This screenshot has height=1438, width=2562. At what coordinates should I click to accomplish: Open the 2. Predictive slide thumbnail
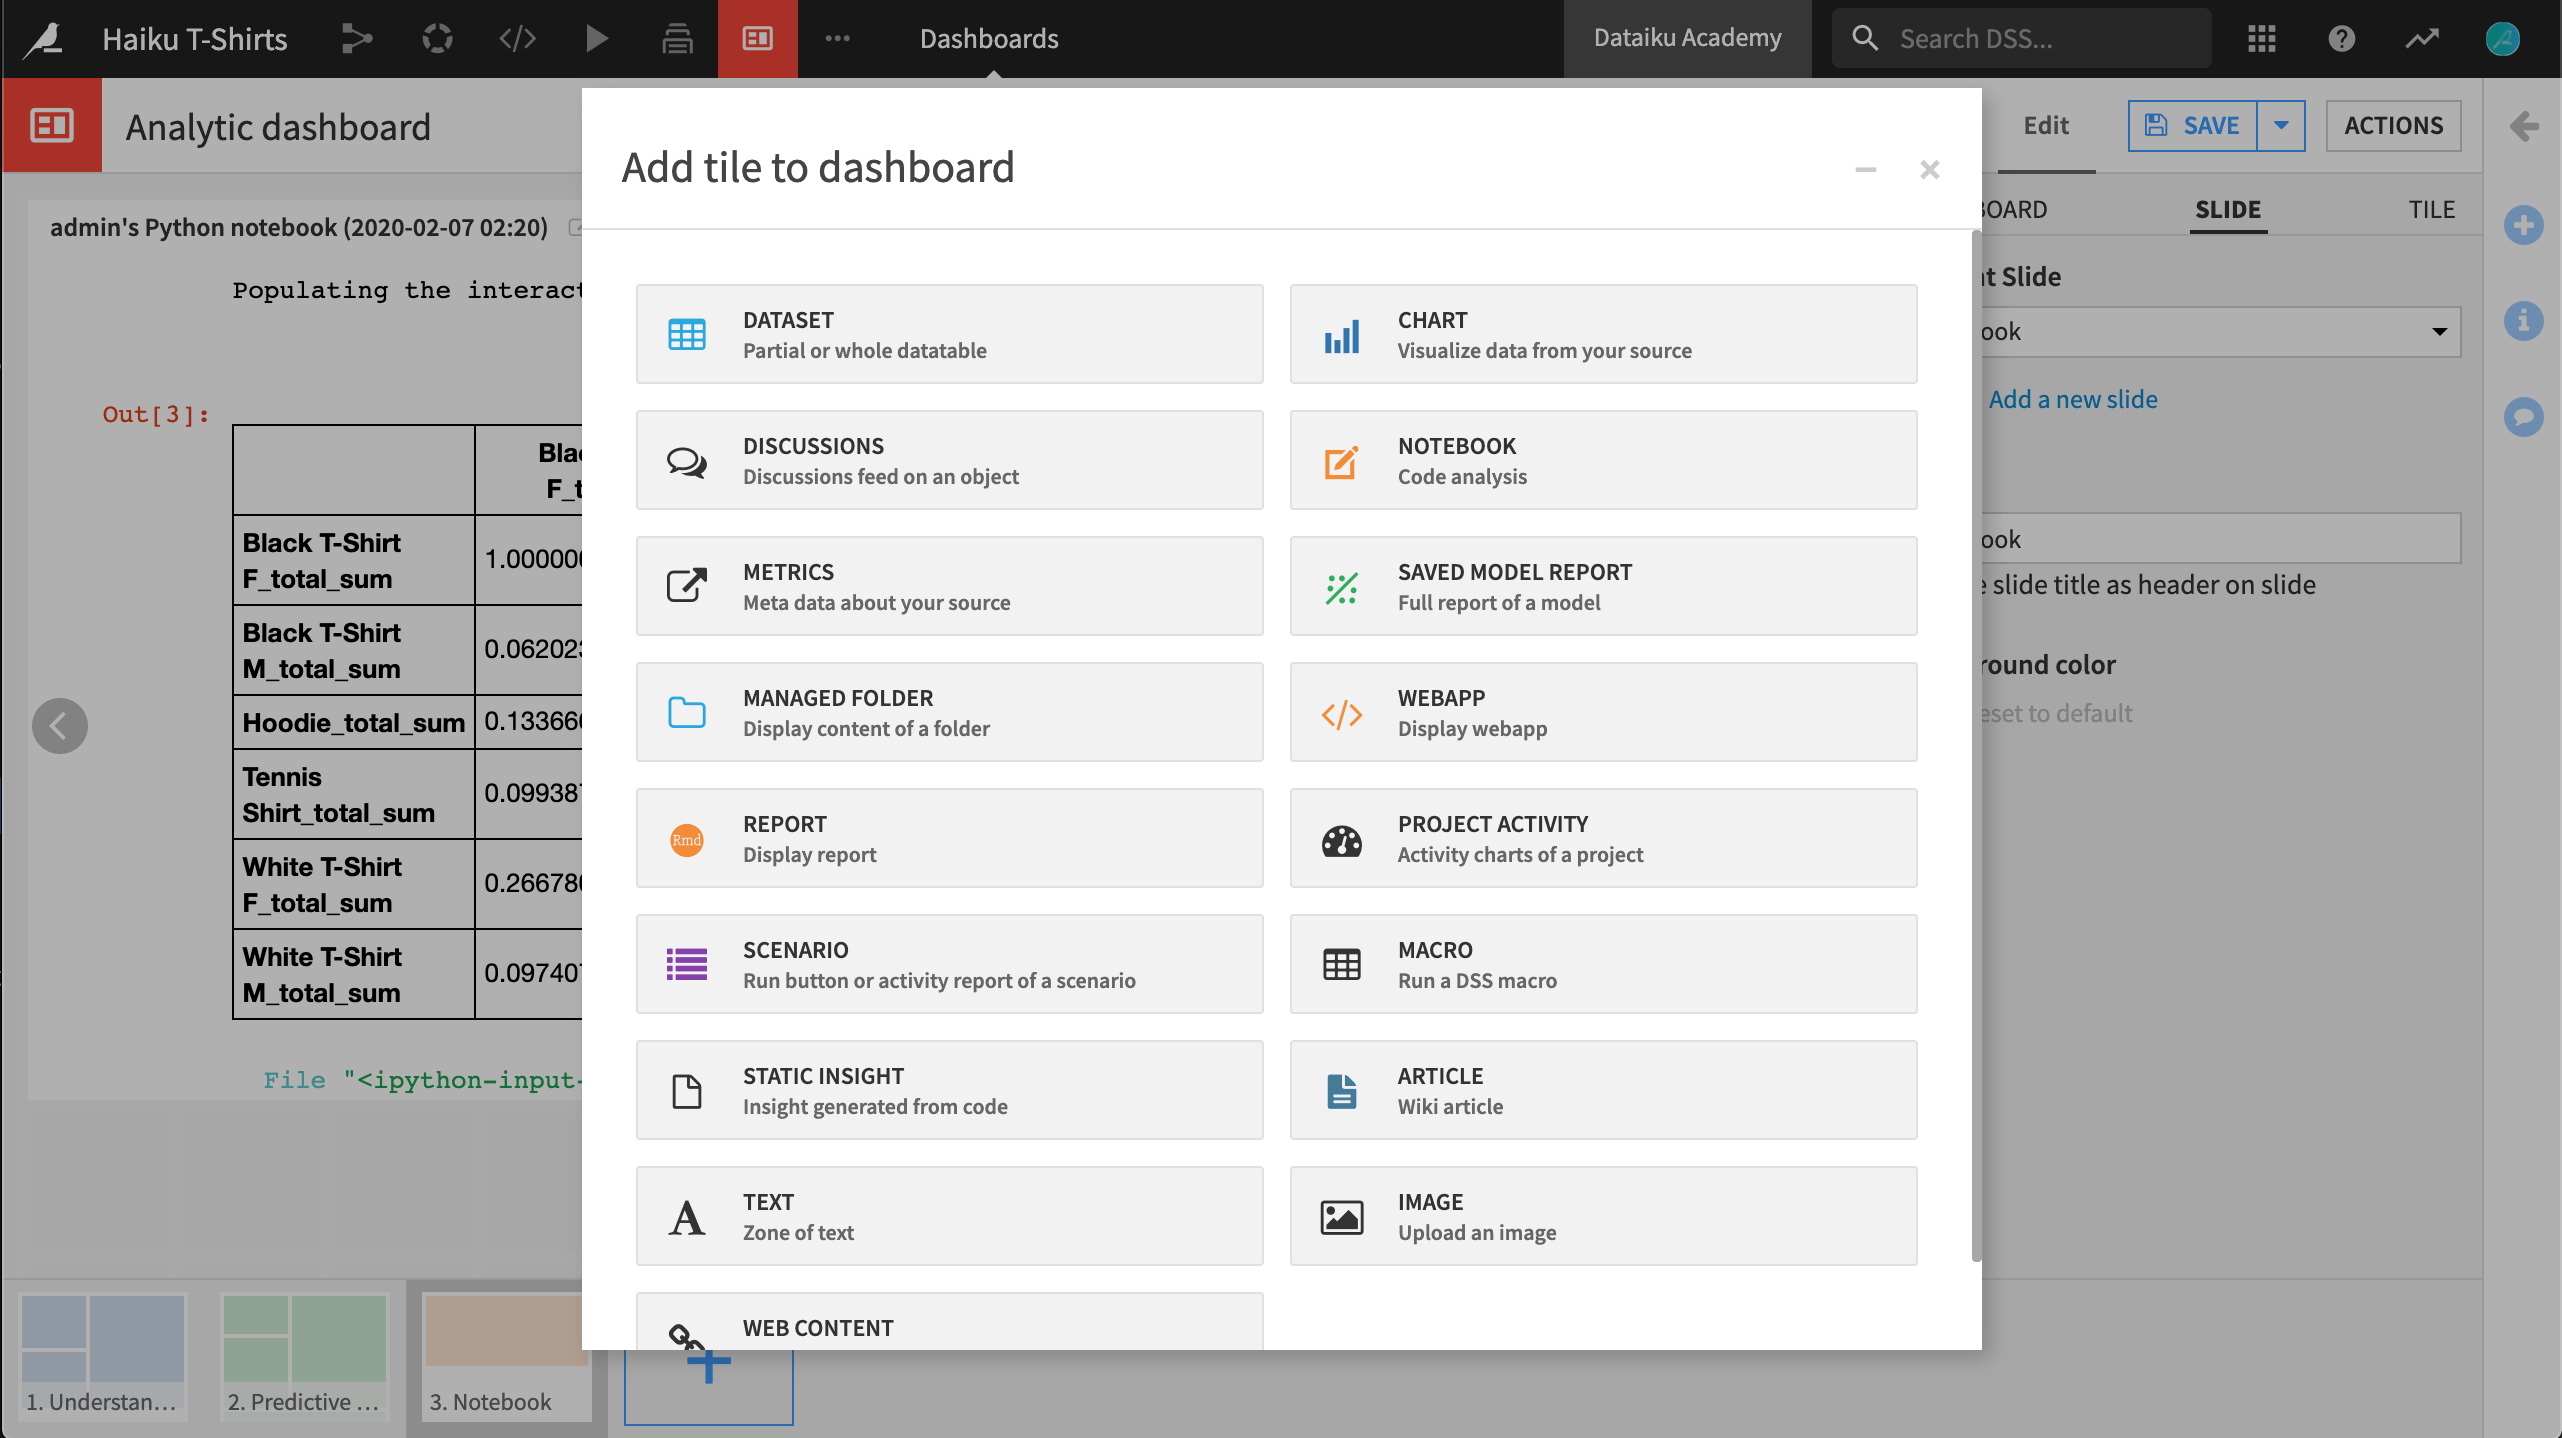coord(305,1355)
